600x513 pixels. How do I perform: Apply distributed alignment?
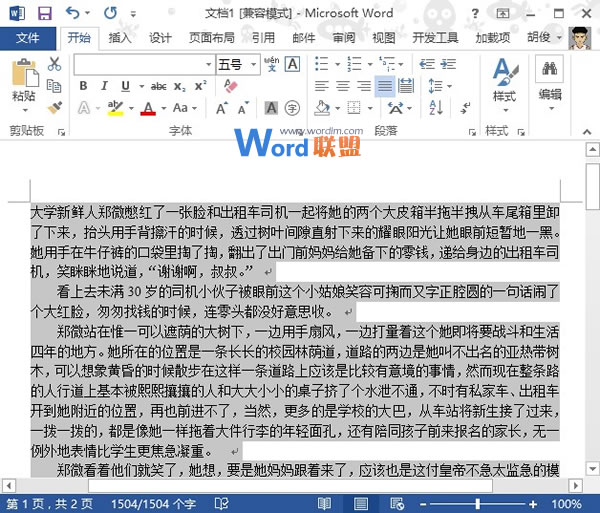point(406,86)
